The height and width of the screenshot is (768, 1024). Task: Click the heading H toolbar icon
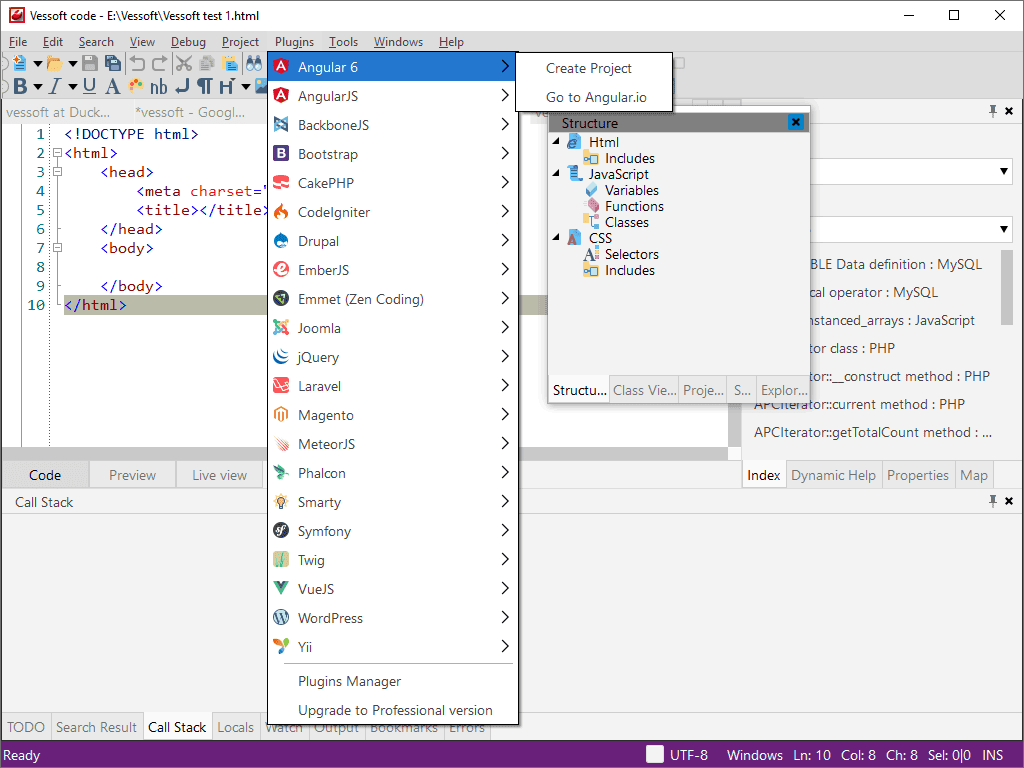227,86
